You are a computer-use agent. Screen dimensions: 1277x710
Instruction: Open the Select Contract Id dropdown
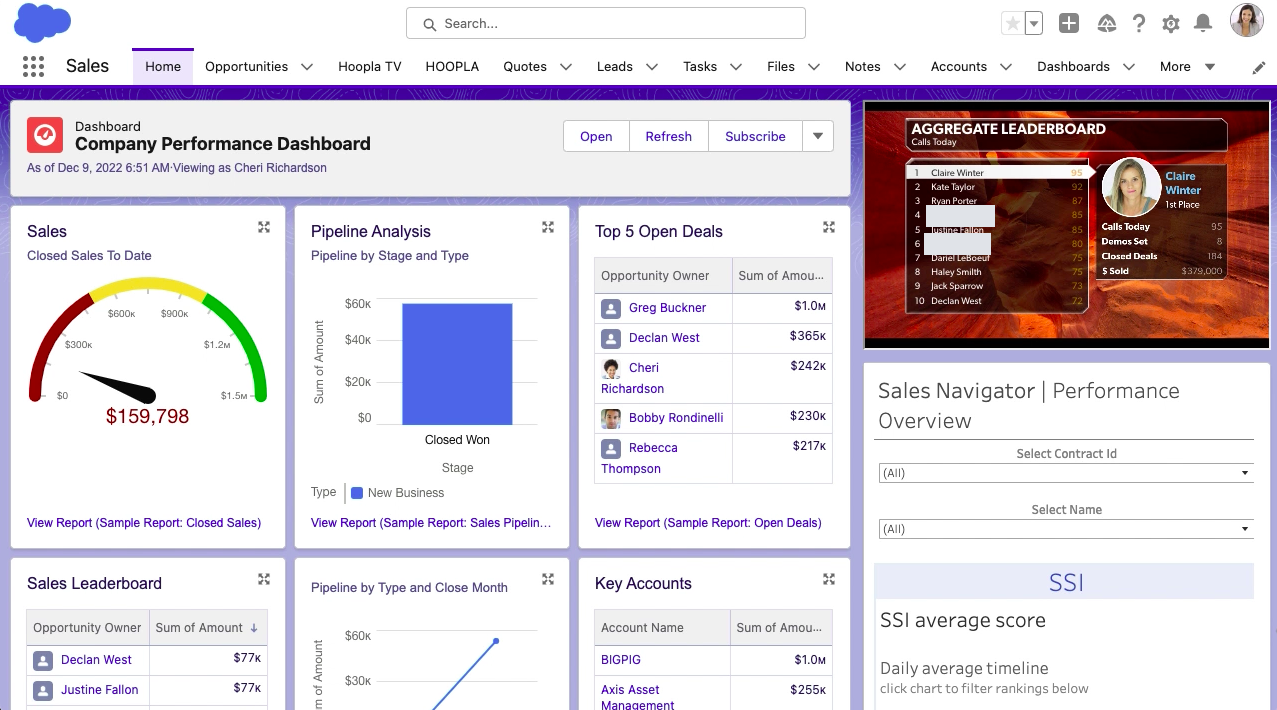1066,473
